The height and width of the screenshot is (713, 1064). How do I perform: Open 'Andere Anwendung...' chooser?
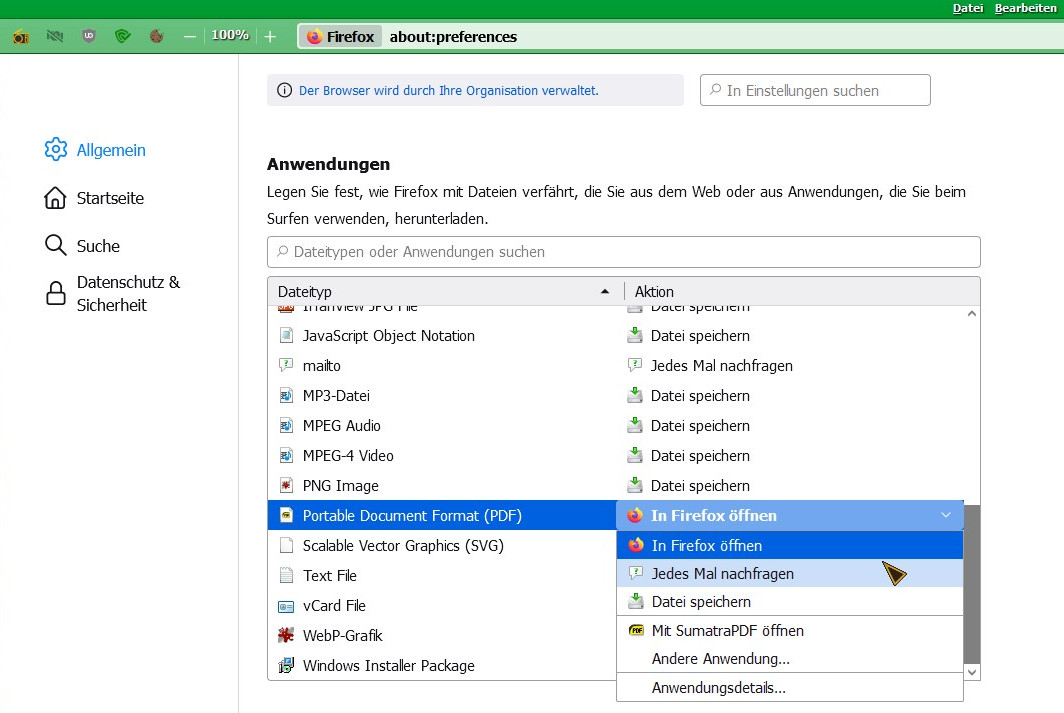[x=720, y=659]
